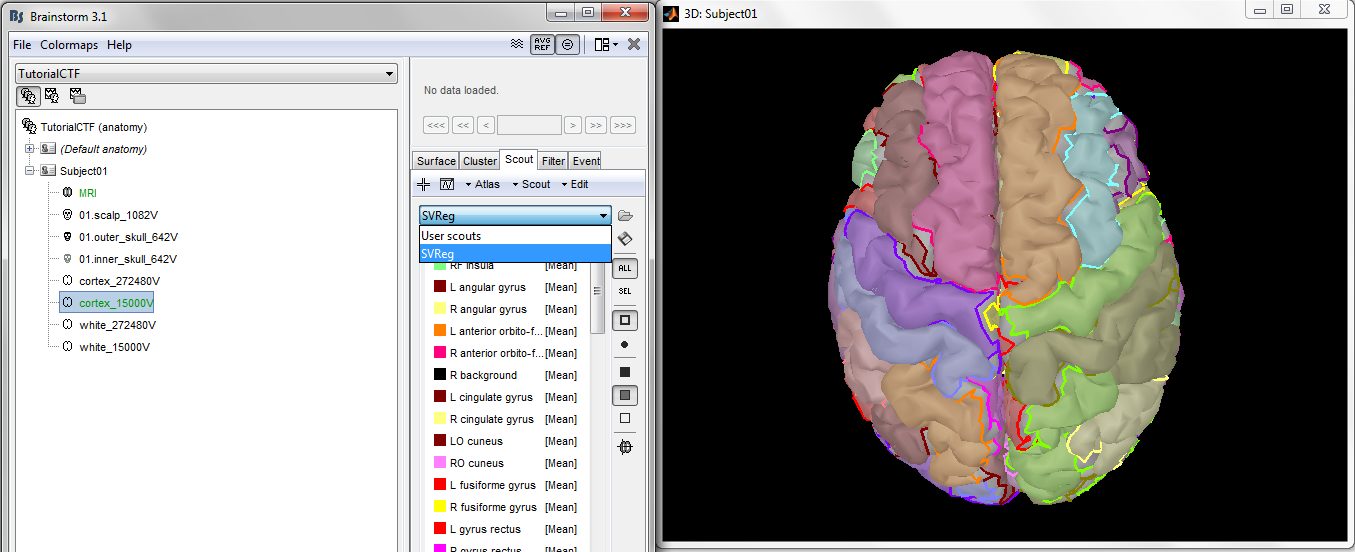The height and width of the screenshot is (552, 1355).
Task: Expand the Default anatomy tree node
Action: point(30,149)
